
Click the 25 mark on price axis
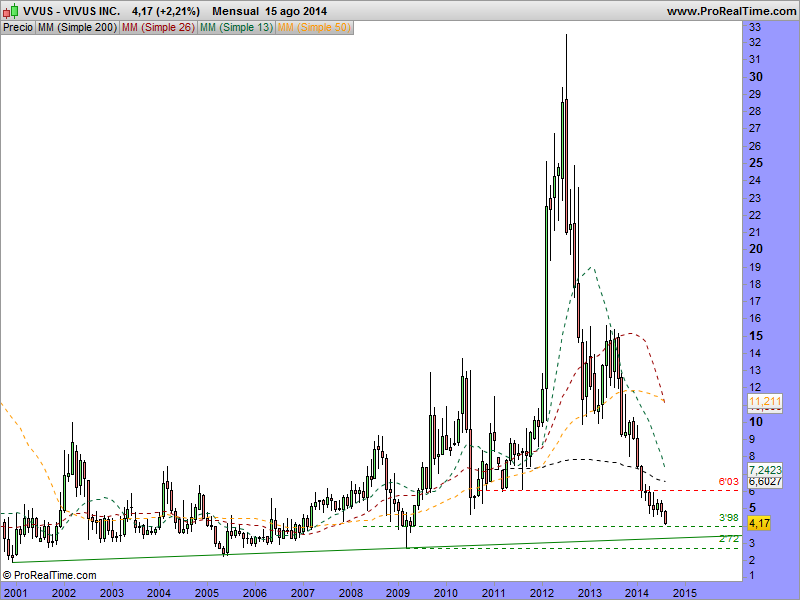pos(756,163)
